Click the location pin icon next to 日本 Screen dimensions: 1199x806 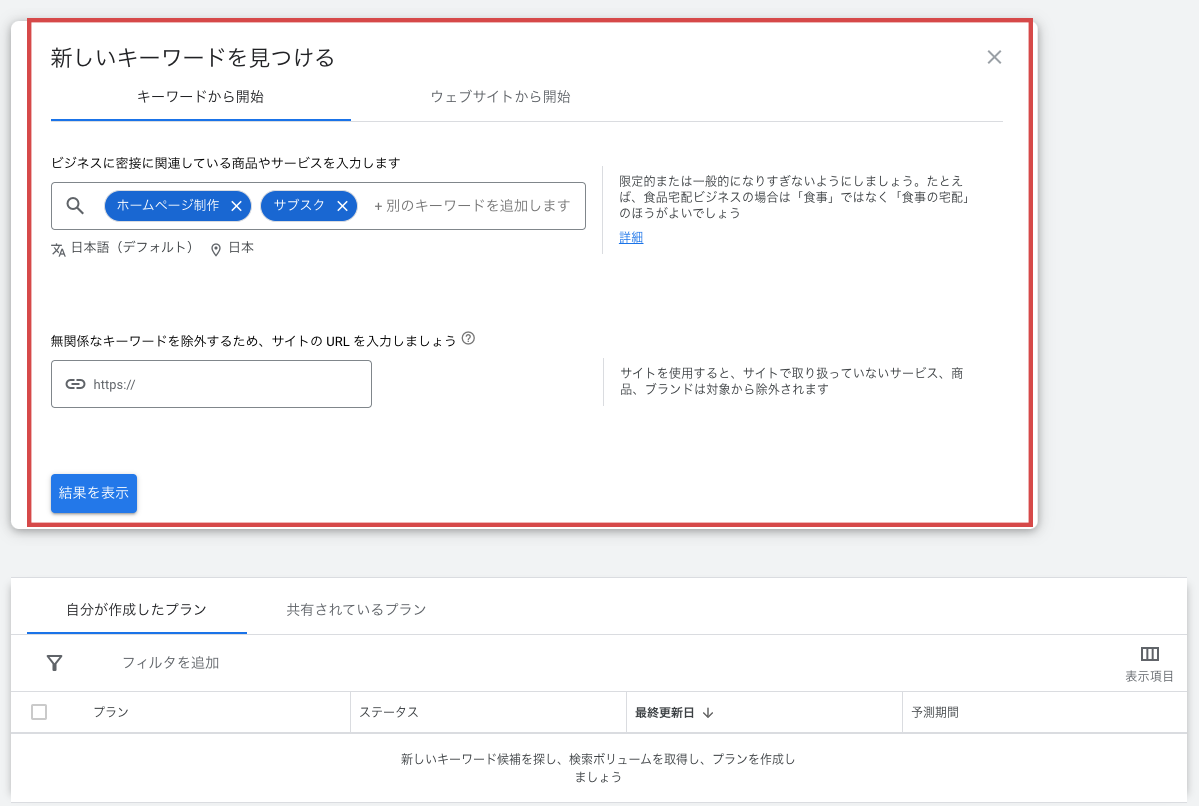pos(216,249)
